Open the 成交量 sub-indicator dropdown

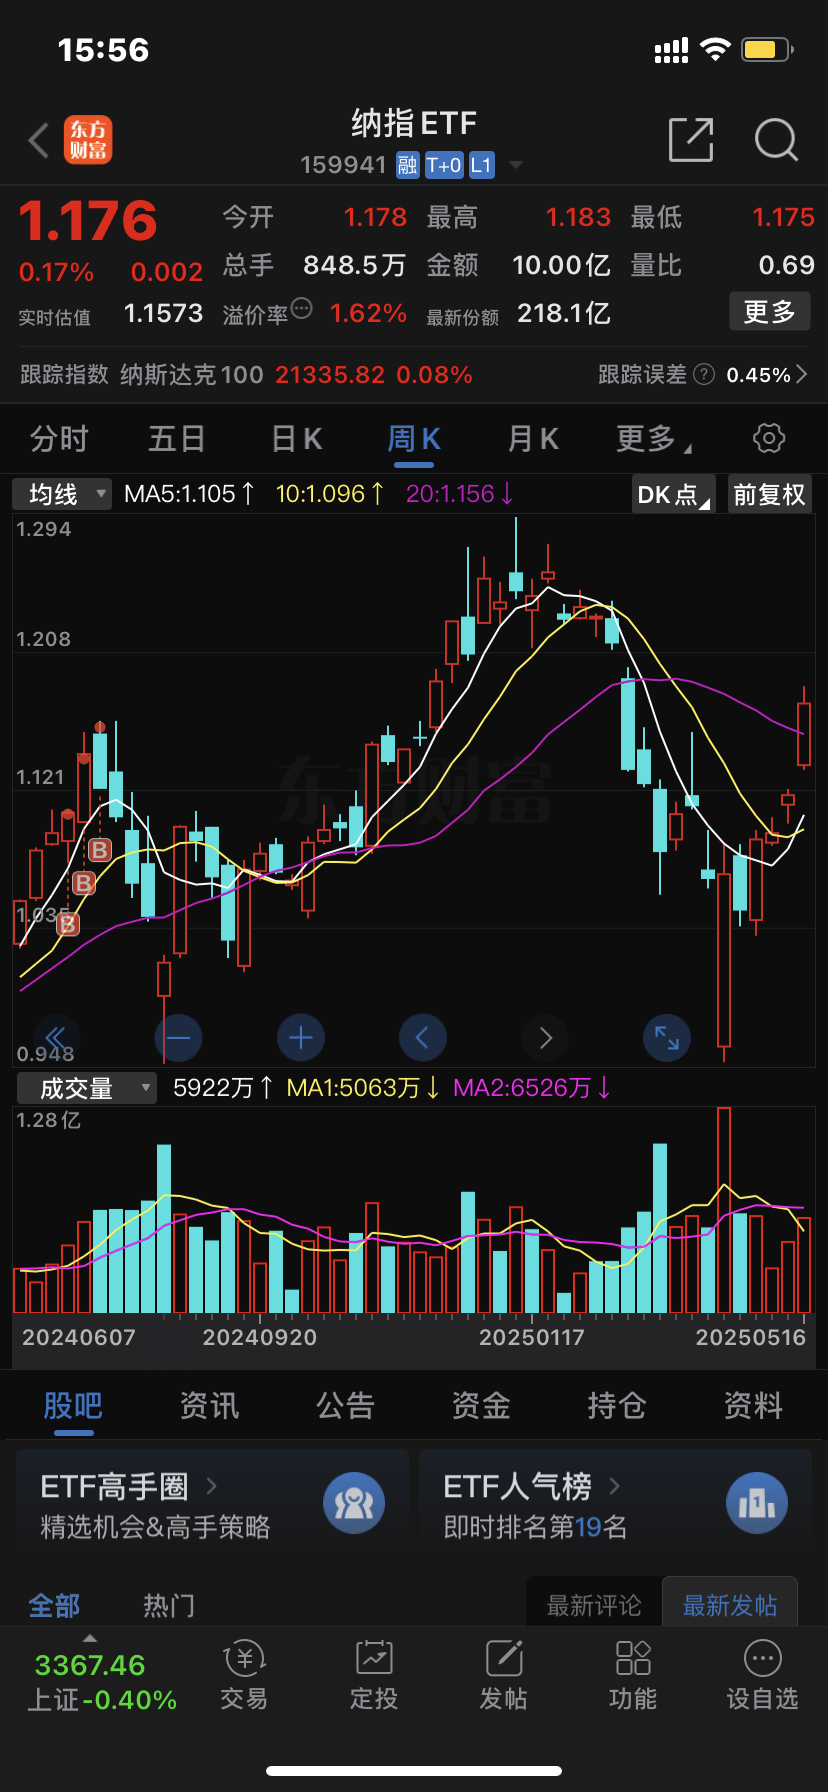click(86, 1088)
